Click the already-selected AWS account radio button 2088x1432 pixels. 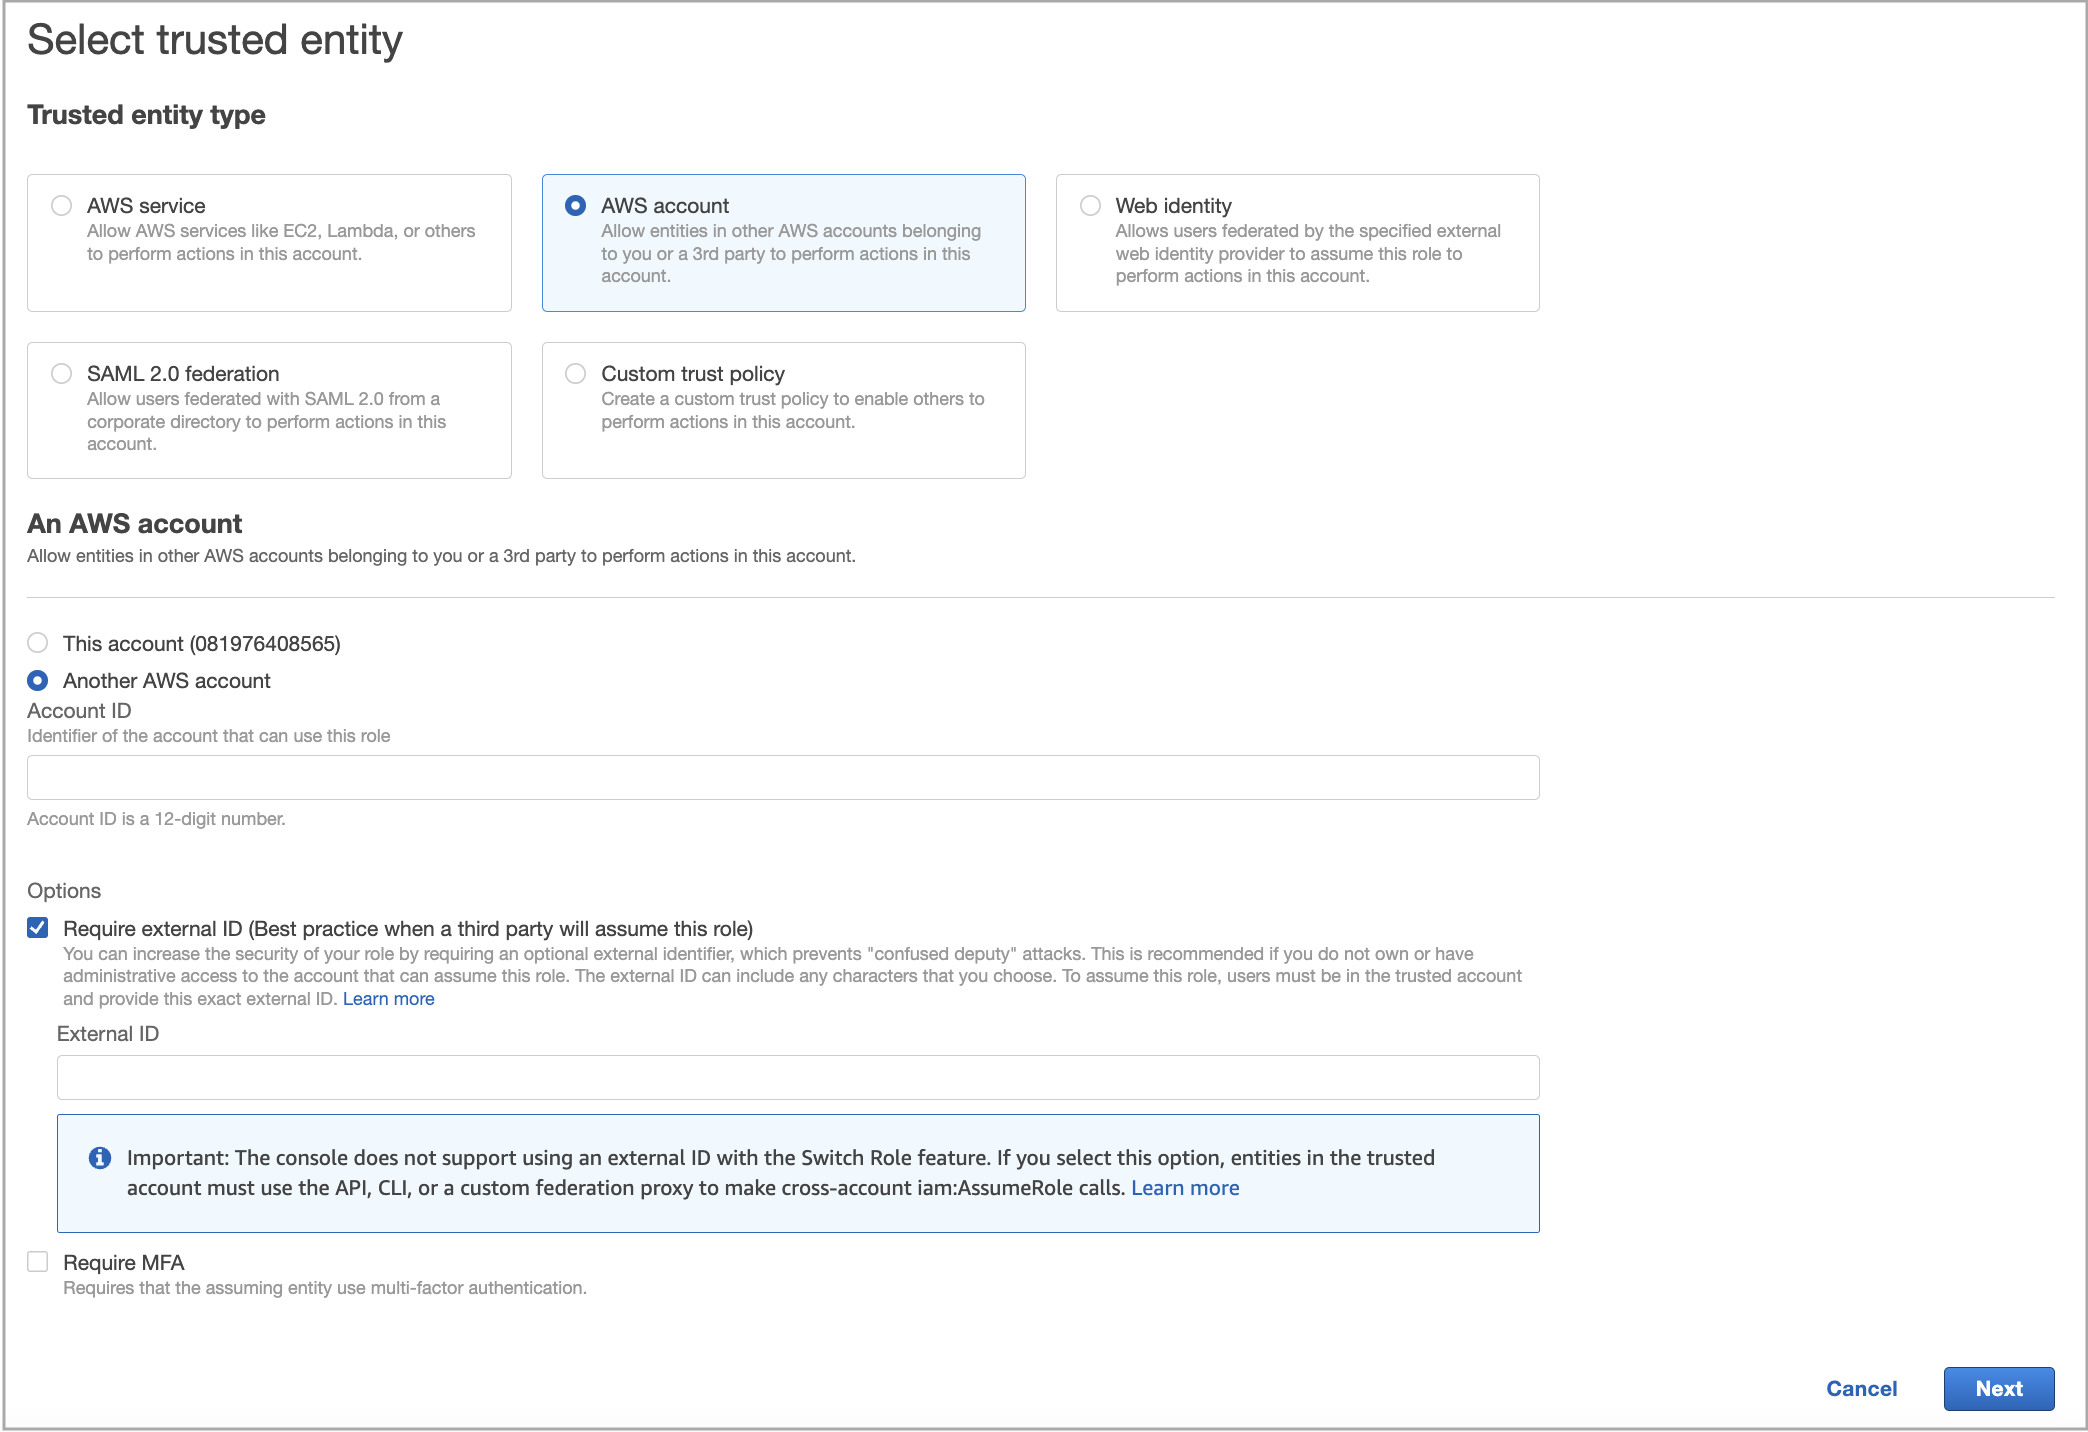(575, 204)
